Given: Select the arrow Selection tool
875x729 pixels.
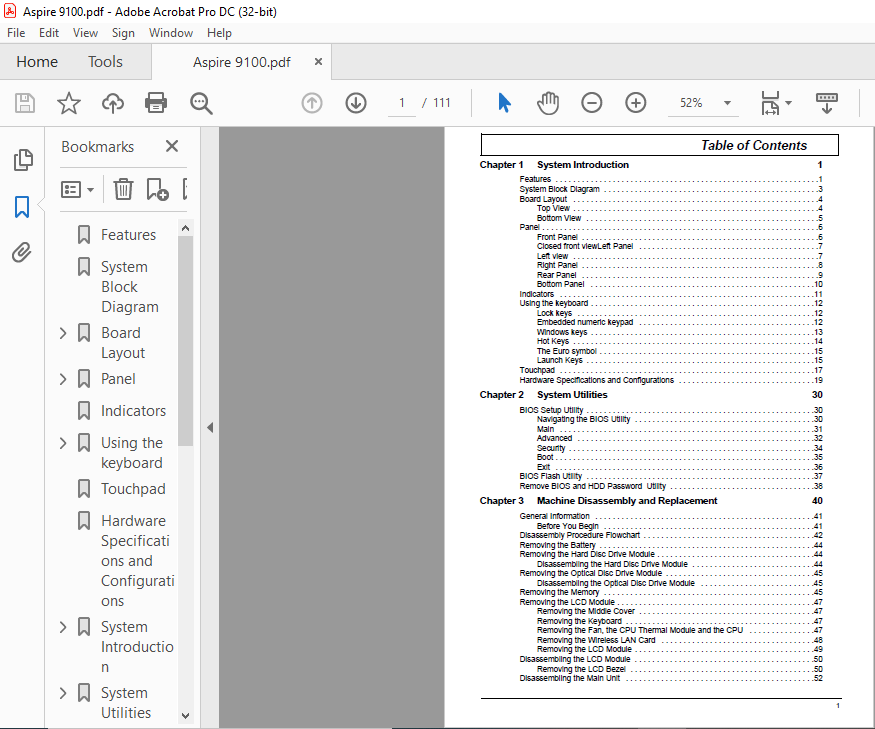Looking at the screenshot, I should coord(504,103).
